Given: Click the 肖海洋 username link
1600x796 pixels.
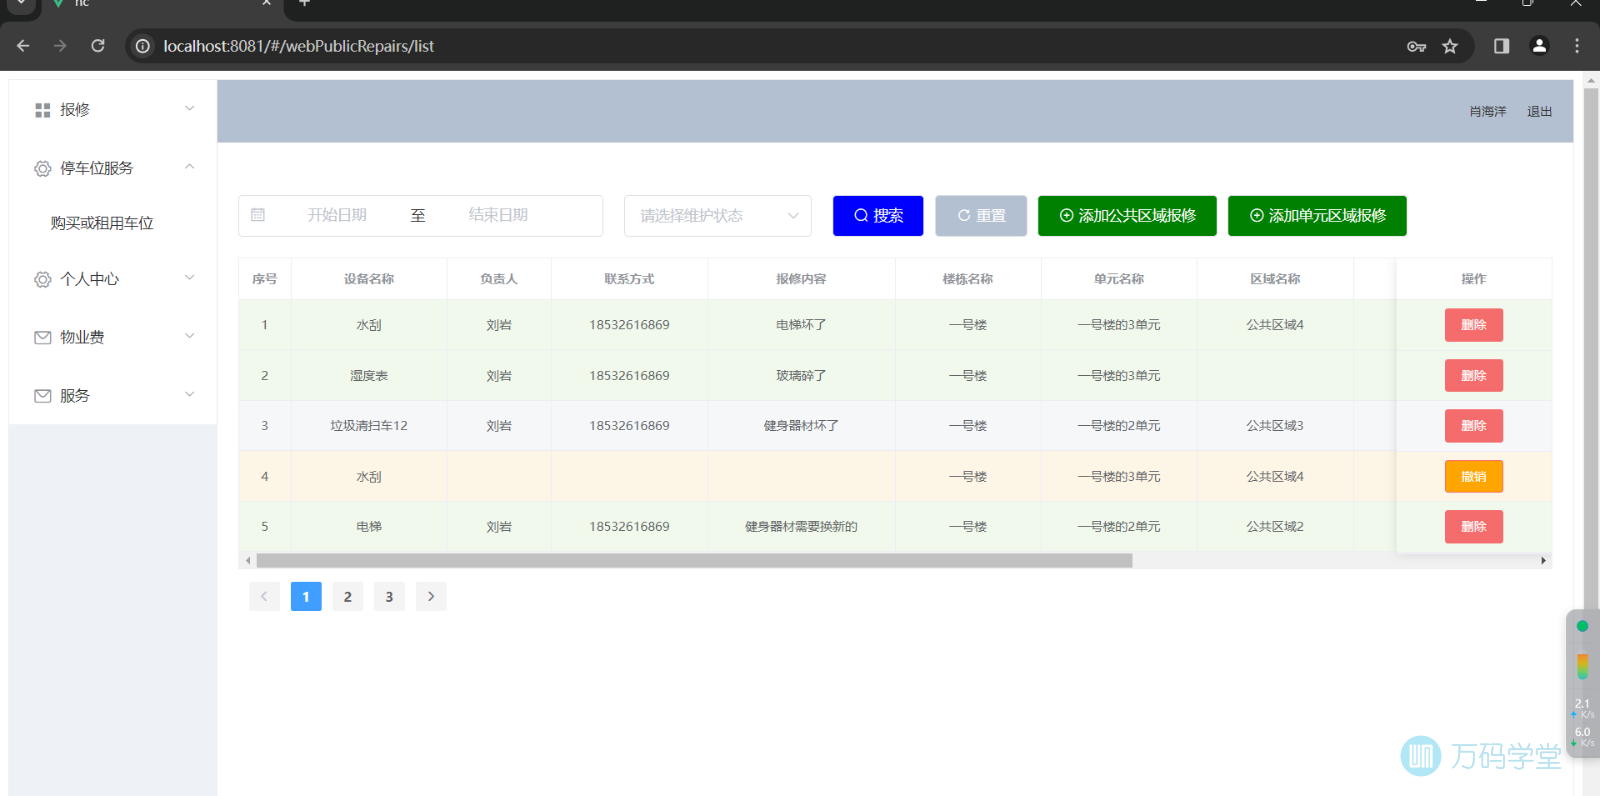Looking at the screenshot, I should pyautogui.click(x=1487, y=112).
